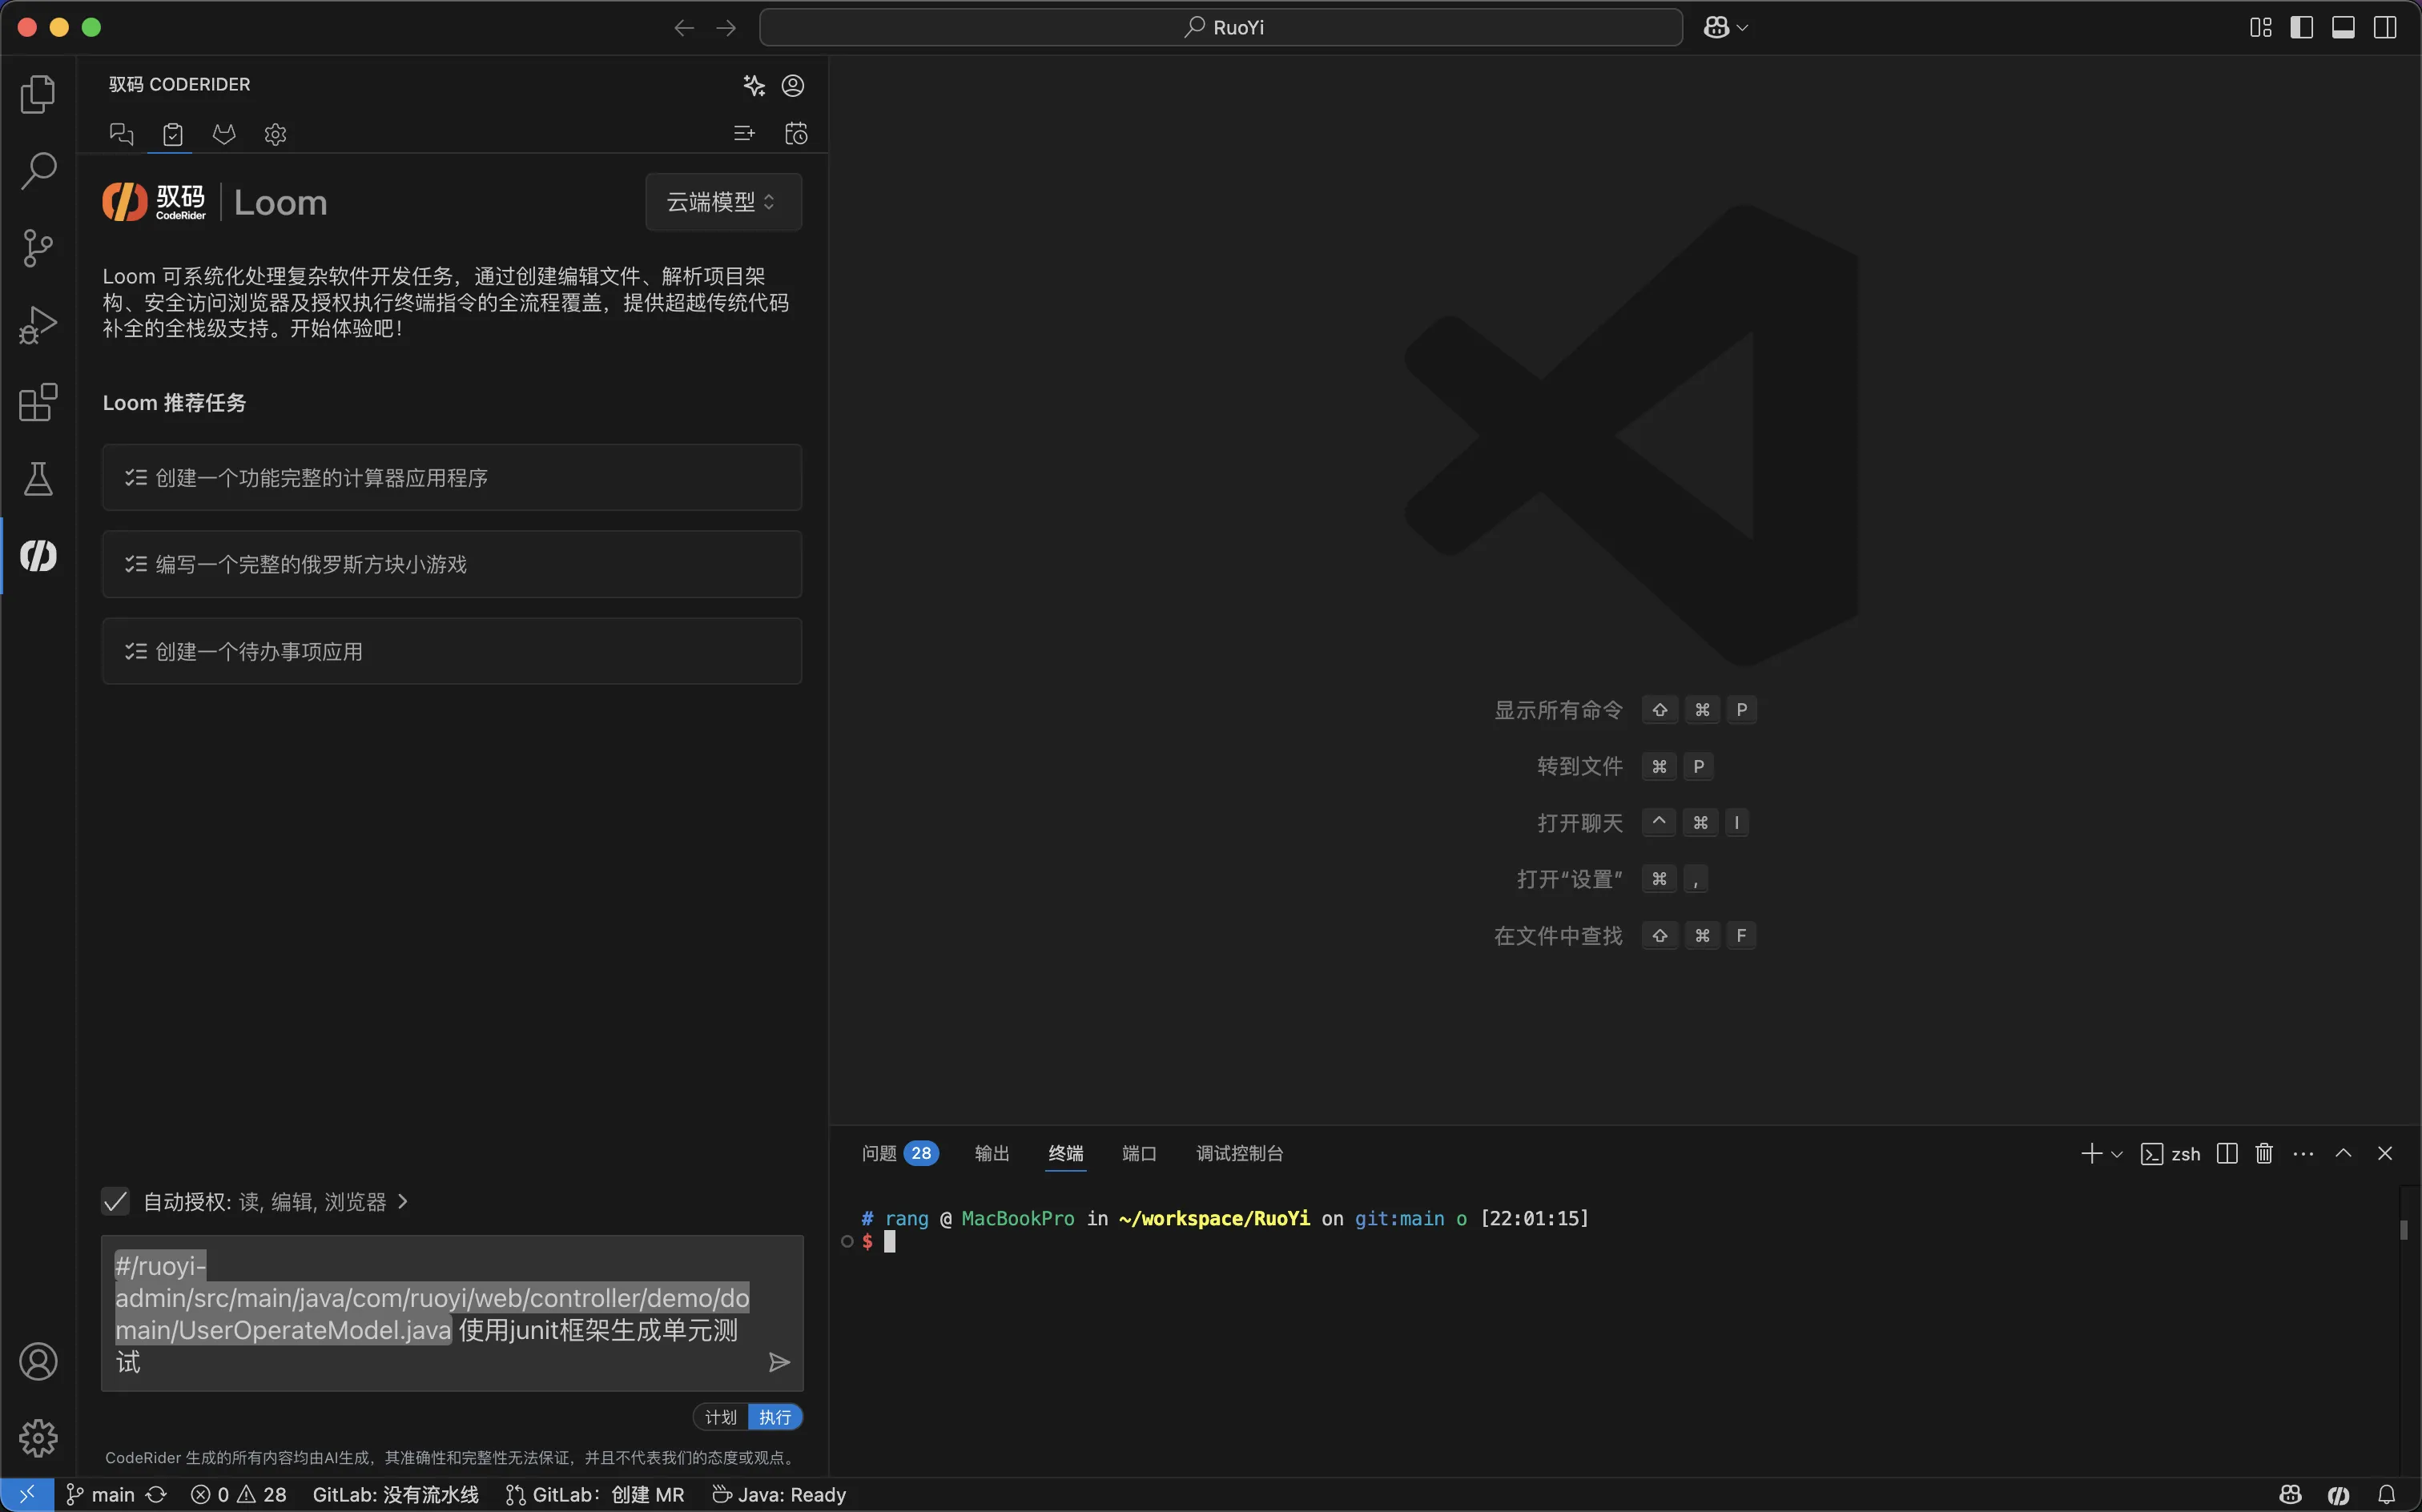
Task: Open new terminal profile dropdown arrow
Action: coord(2117,1154)
